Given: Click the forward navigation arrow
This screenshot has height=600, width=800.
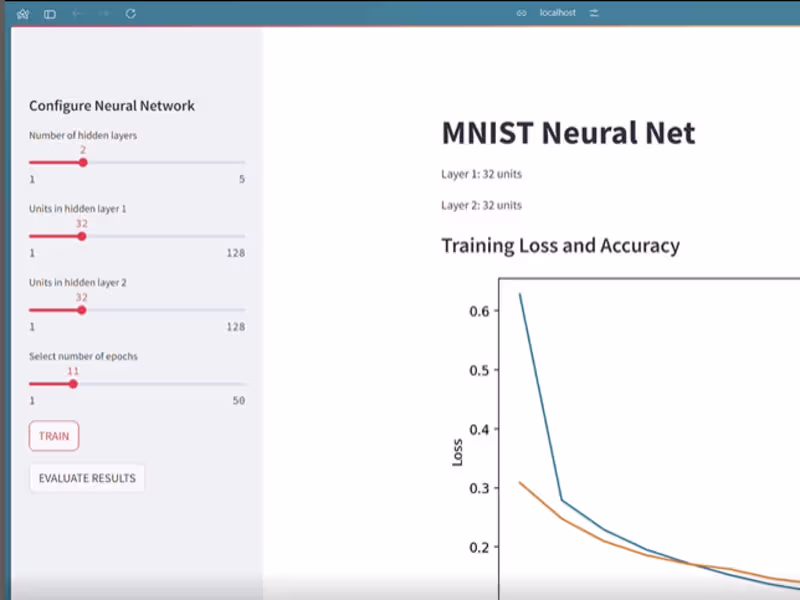Looking at the screenshot, I should (103, 13).
